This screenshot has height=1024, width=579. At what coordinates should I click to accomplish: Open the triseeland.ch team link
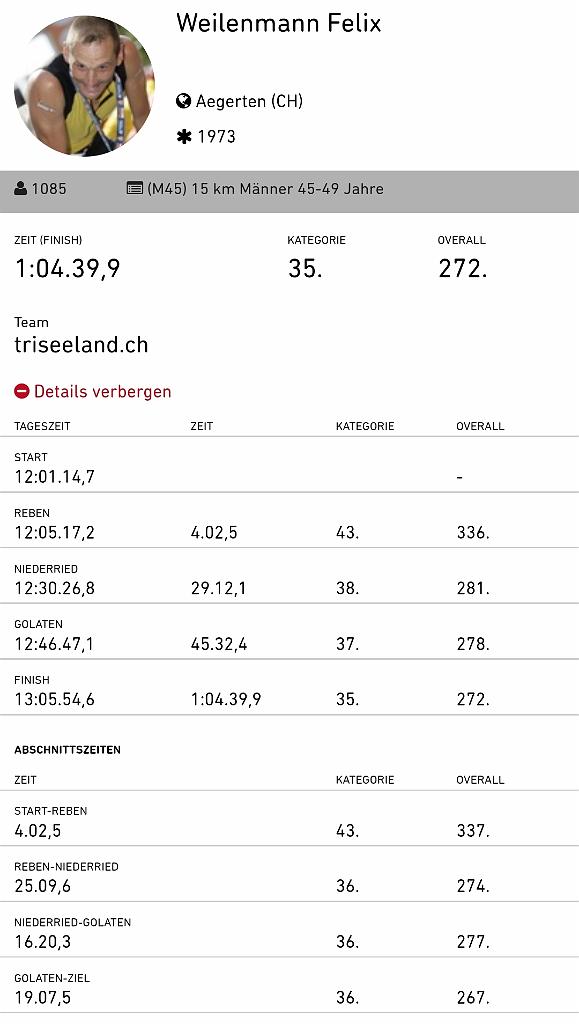81,345
